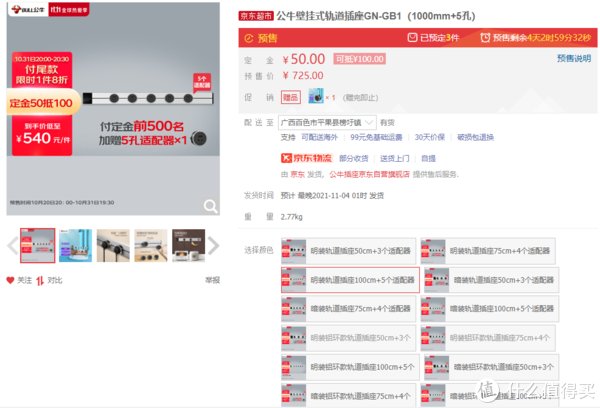Click the shipping time 预计最晚2021-11-04 text
This screenshot has width=600, height=408.
pos(332,196)
